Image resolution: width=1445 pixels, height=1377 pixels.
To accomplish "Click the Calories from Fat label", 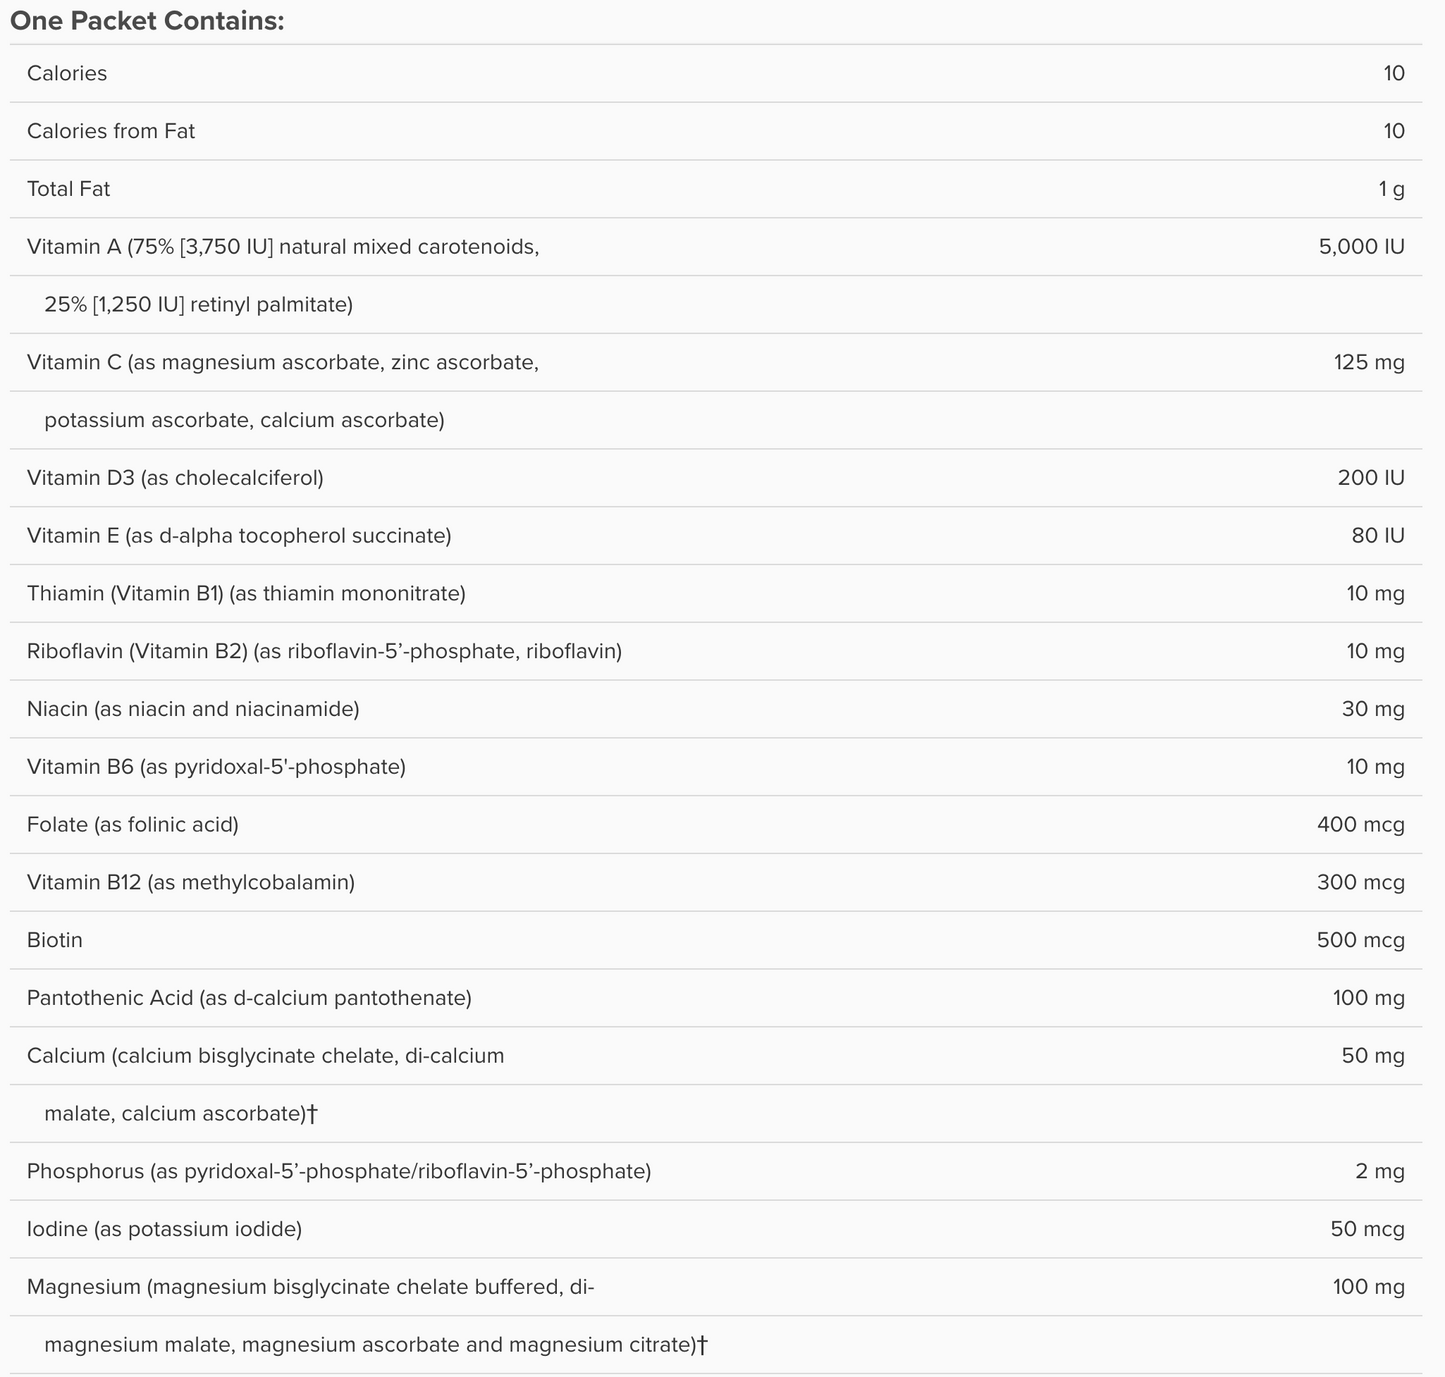I will (x=111, y=131).
